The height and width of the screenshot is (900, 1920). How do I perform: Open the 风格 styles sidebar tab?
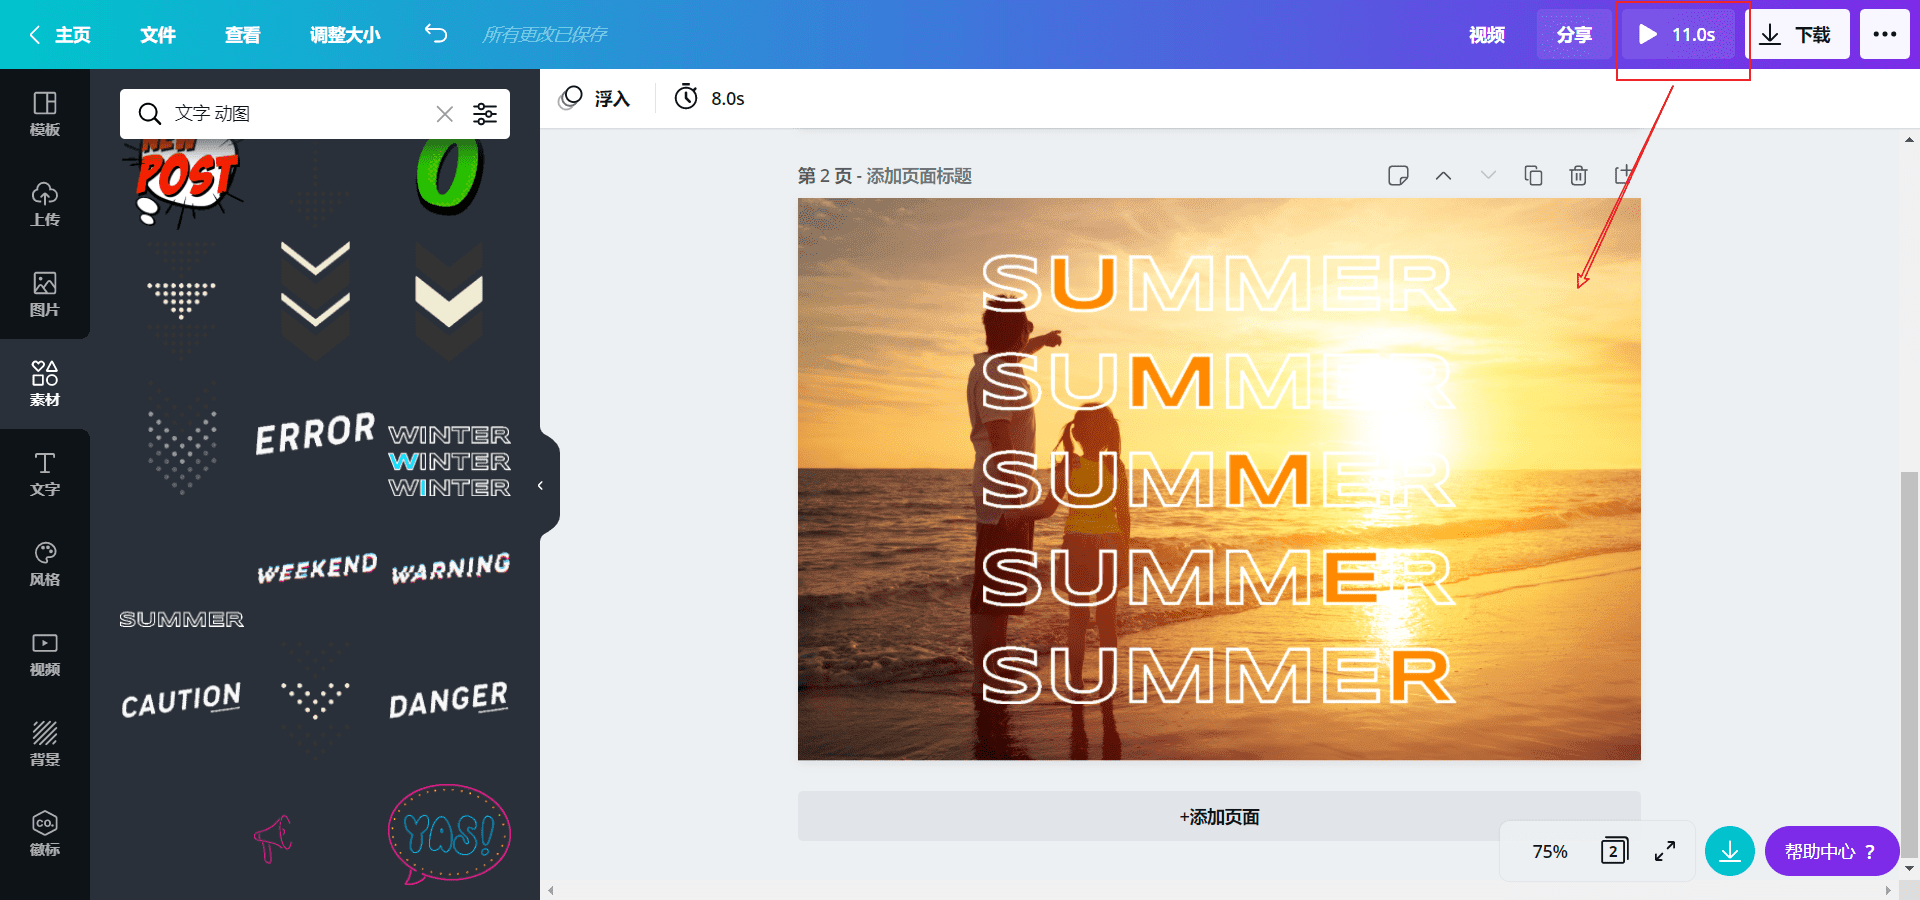click(x=45, y=564)
